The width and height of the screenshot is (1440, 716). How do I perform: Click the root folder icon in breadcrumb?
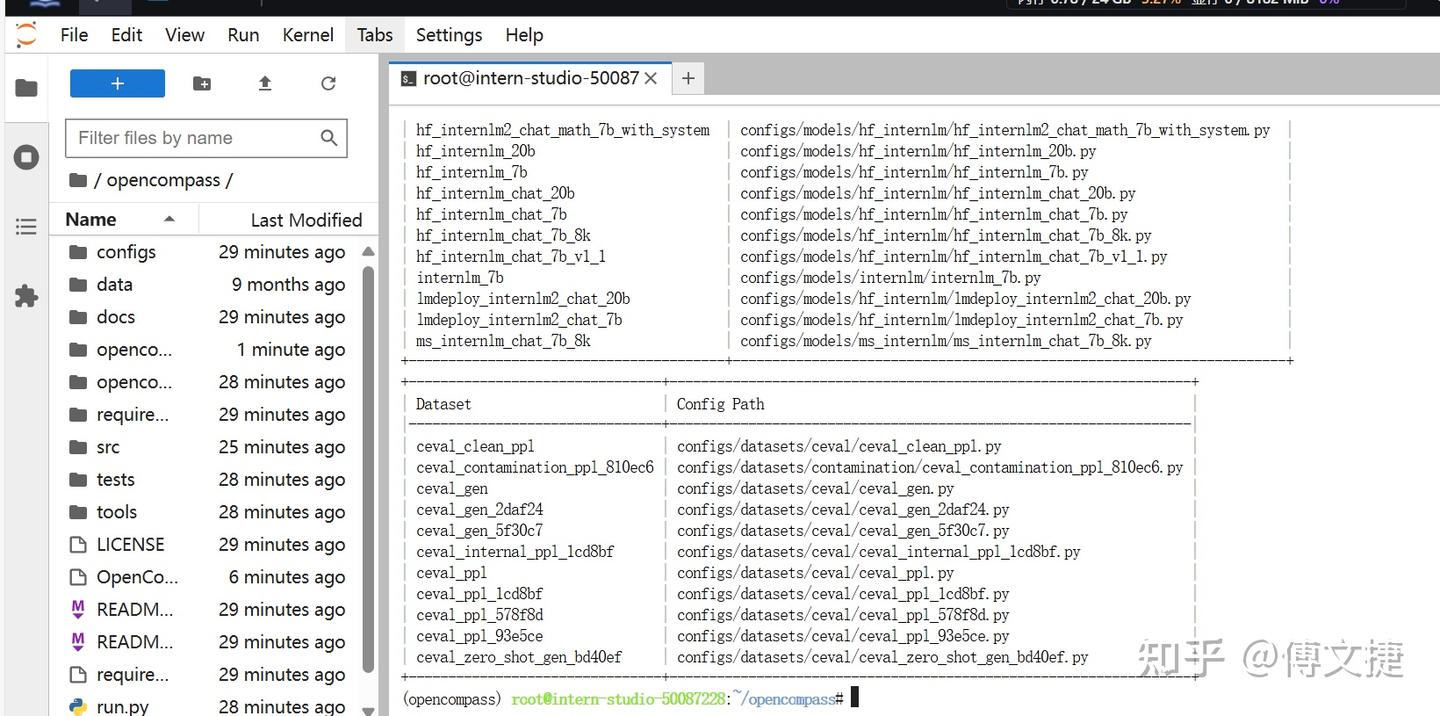pos(78,181)
